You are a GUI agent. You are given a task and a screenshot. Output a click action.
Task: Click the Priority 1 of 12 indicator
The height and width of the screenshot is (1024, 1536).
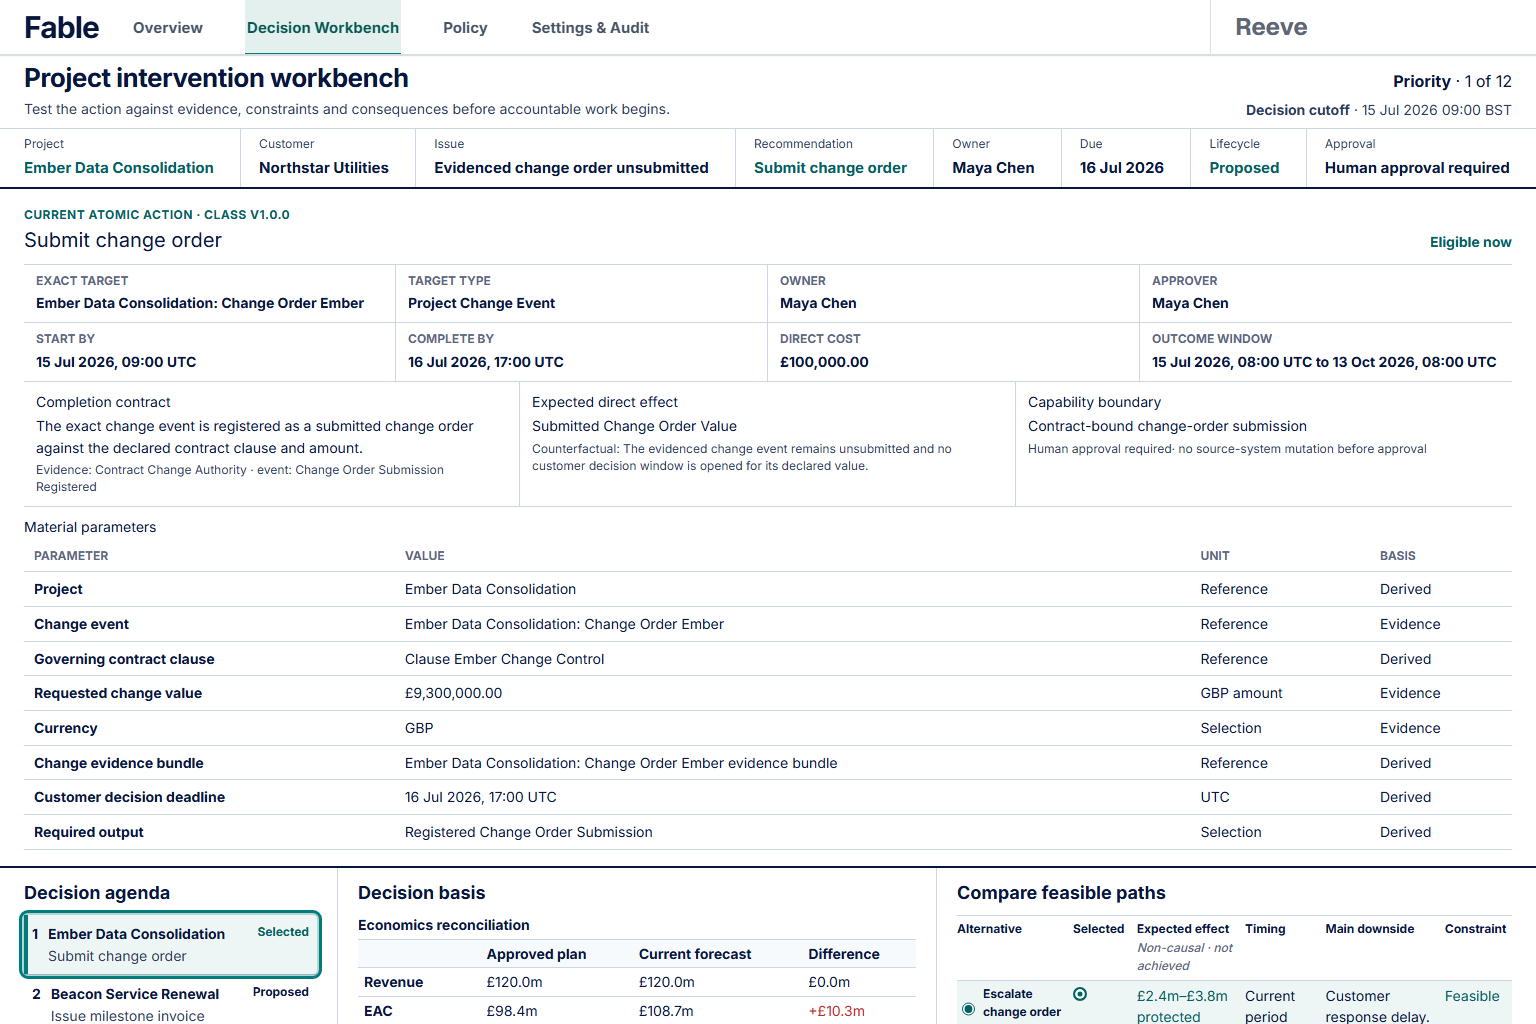point(1452,81)
